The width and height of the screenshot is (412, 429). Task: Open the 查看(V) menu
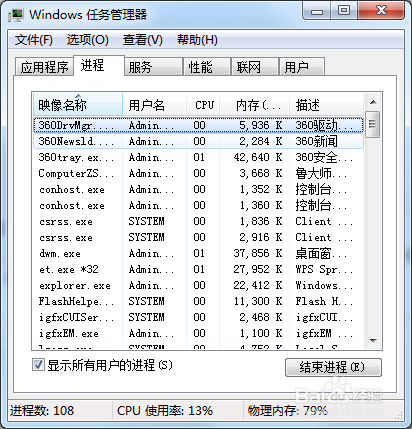[x=142, y=40]
